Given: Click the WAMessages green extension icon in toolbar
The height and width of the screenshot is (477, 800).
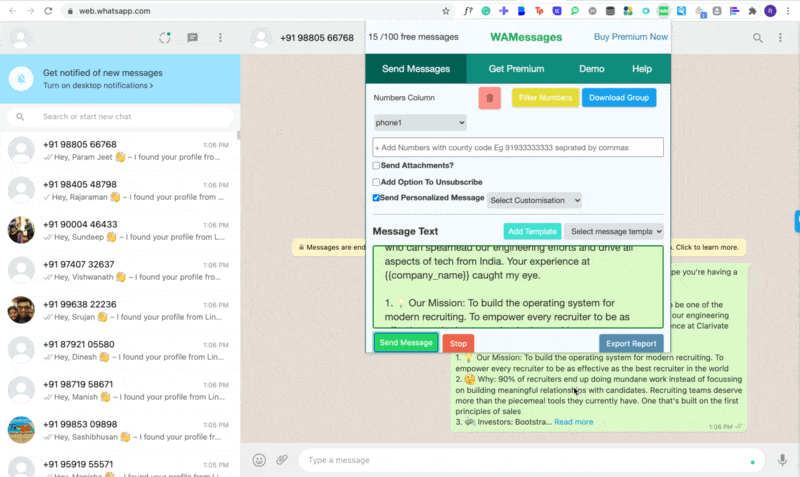Looking at the screenshot, I should pyautogui.click(x=663, y=11).
